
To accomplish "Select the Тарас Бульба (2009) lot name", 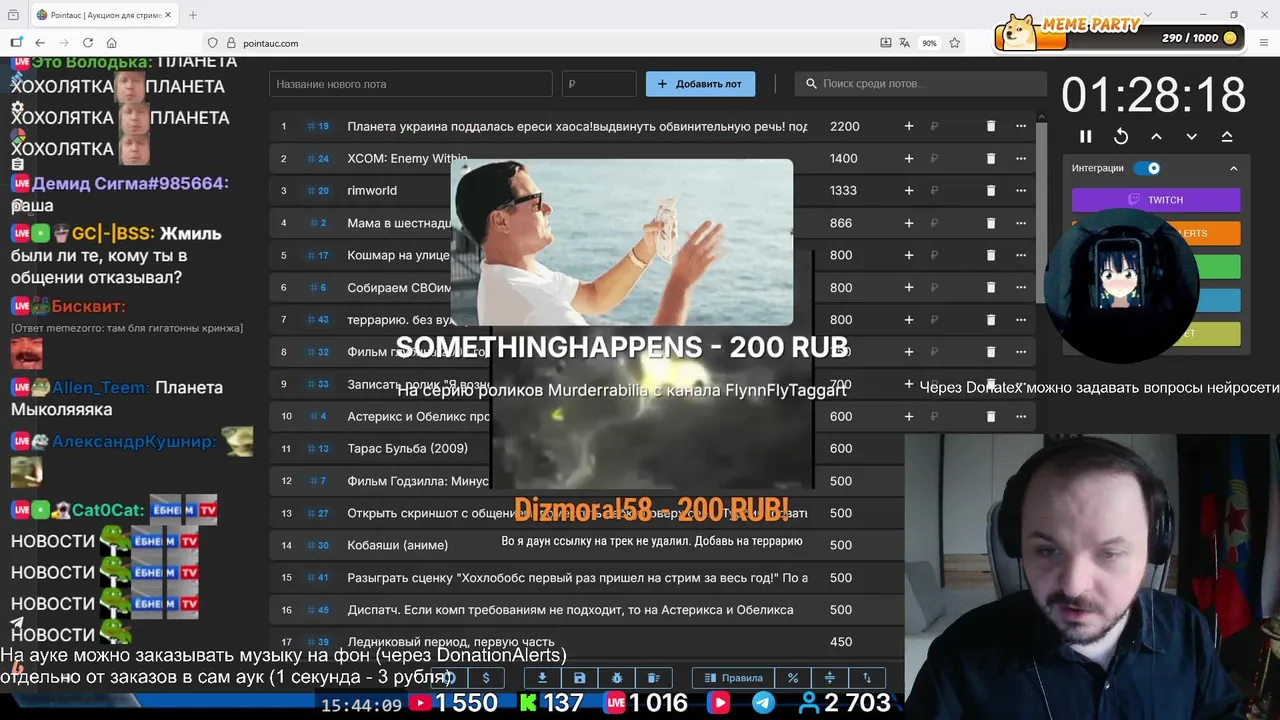I will click(407, 448).
